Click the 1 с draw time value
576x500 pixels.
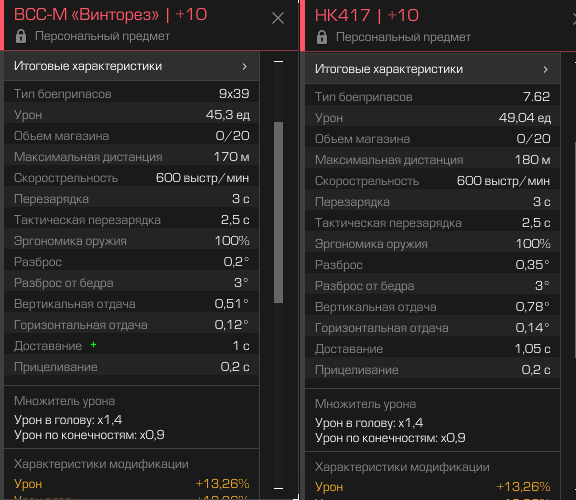241,346
